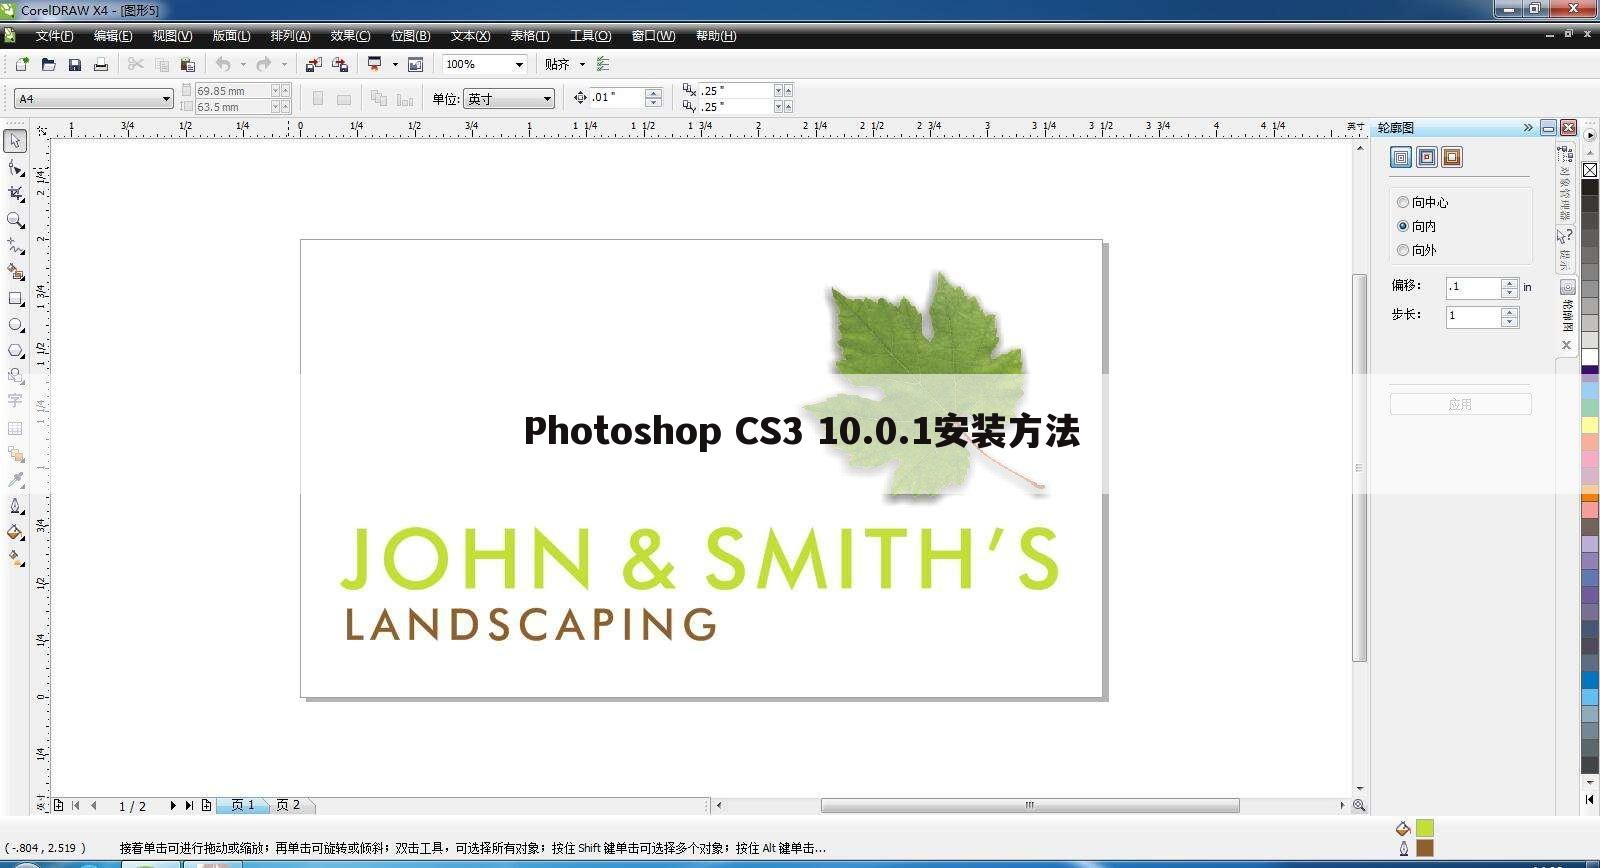This screenshot has height=868, width=1600.
Task: Expand the 贴齐 snap dropdown
Action: pos(582,64)
